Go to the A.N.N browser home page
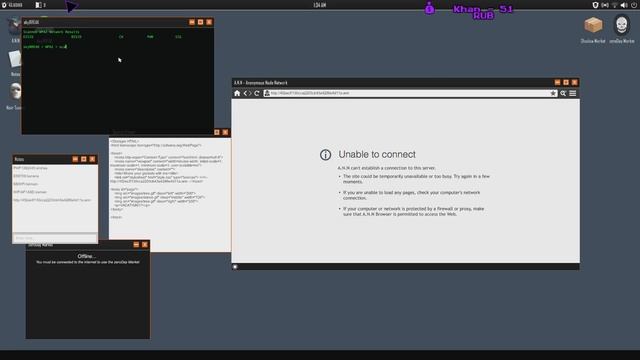The height and width of the screenshot is (360, 640). point(237,93)
